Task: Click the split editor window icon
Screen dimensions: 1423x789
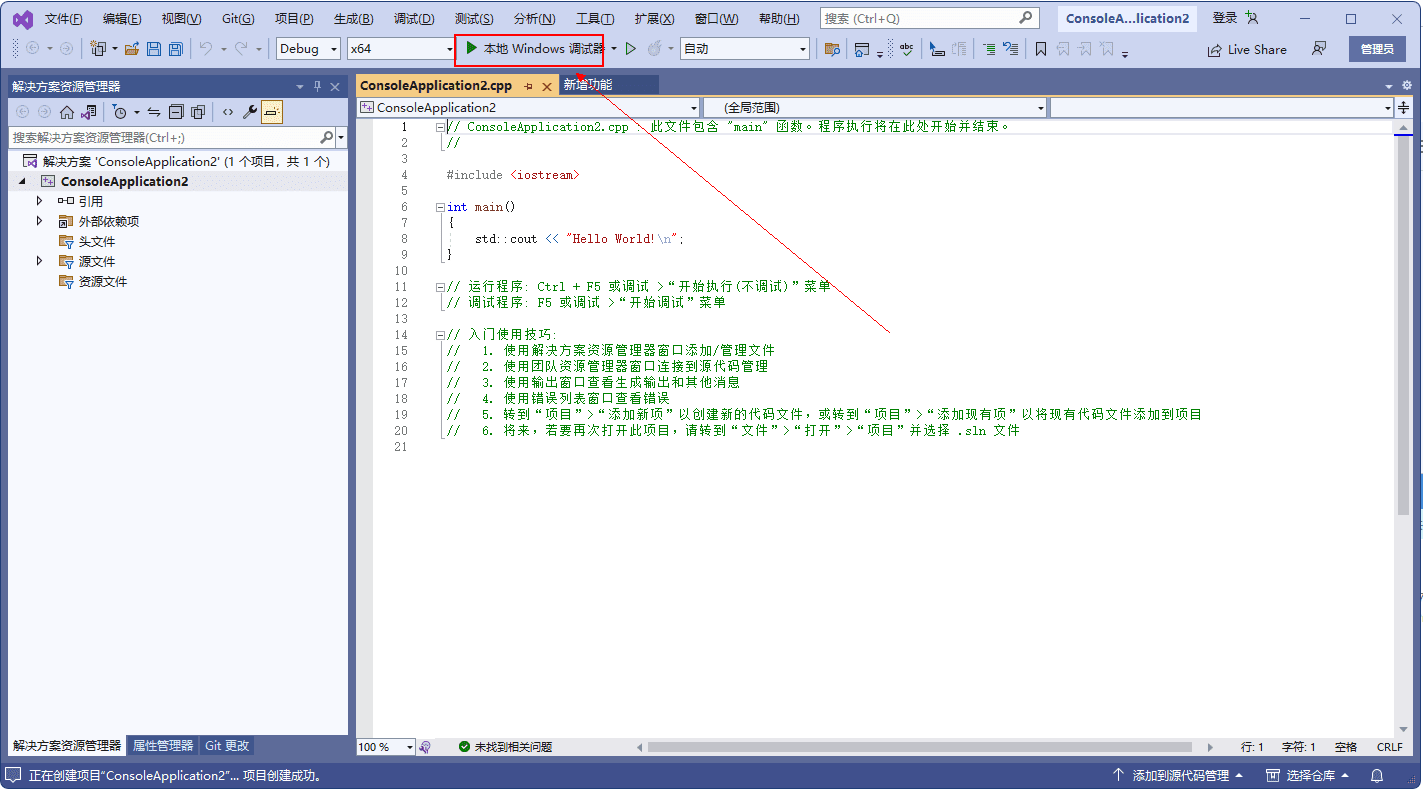Action: point(1404,107)
